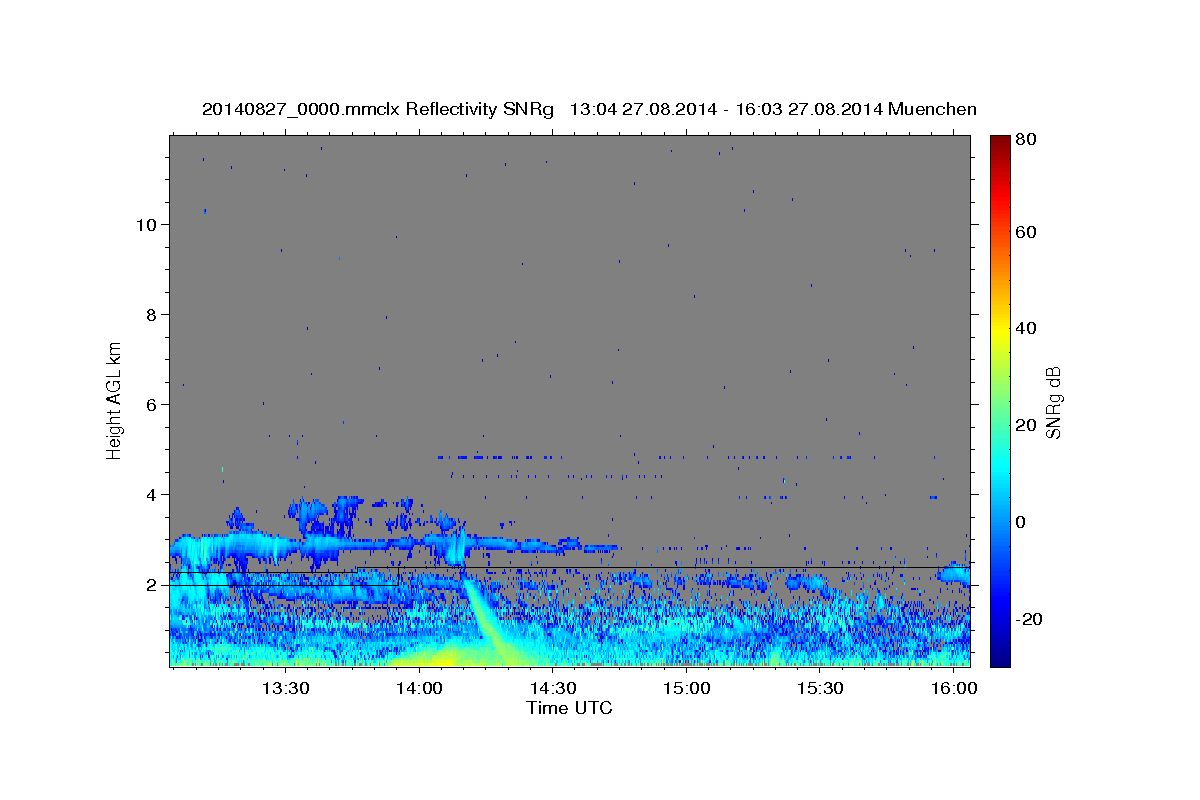
Task: Click the height tick label 2
Action: coord(151,584)
